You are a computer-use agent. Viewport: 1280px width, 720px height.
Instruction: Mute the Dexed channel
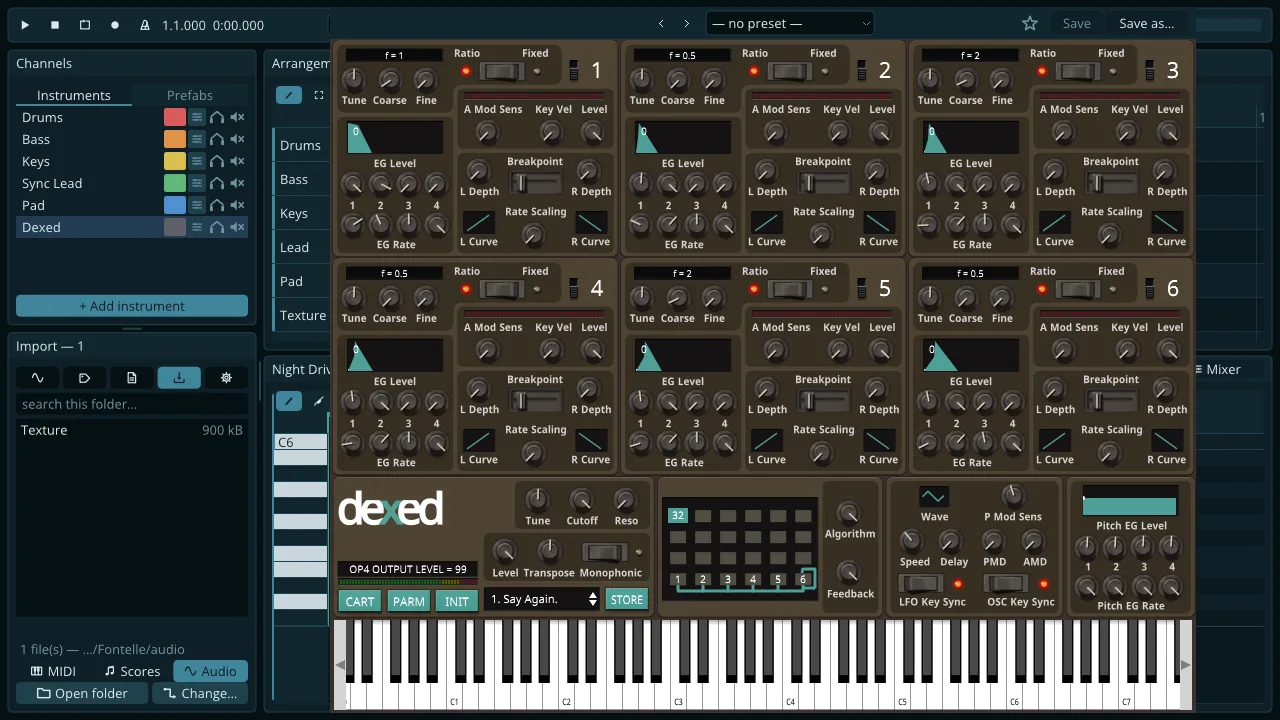coord(237,227)
